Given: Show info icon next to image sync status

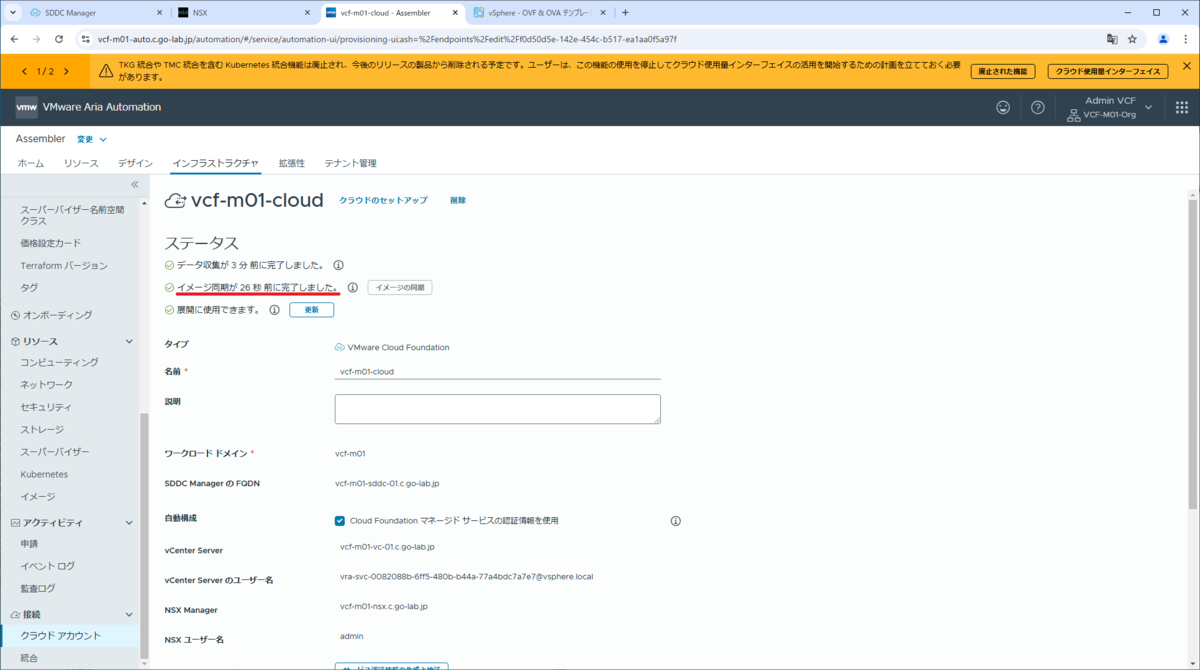Looking at the screenshot, I should click(352, 287).
